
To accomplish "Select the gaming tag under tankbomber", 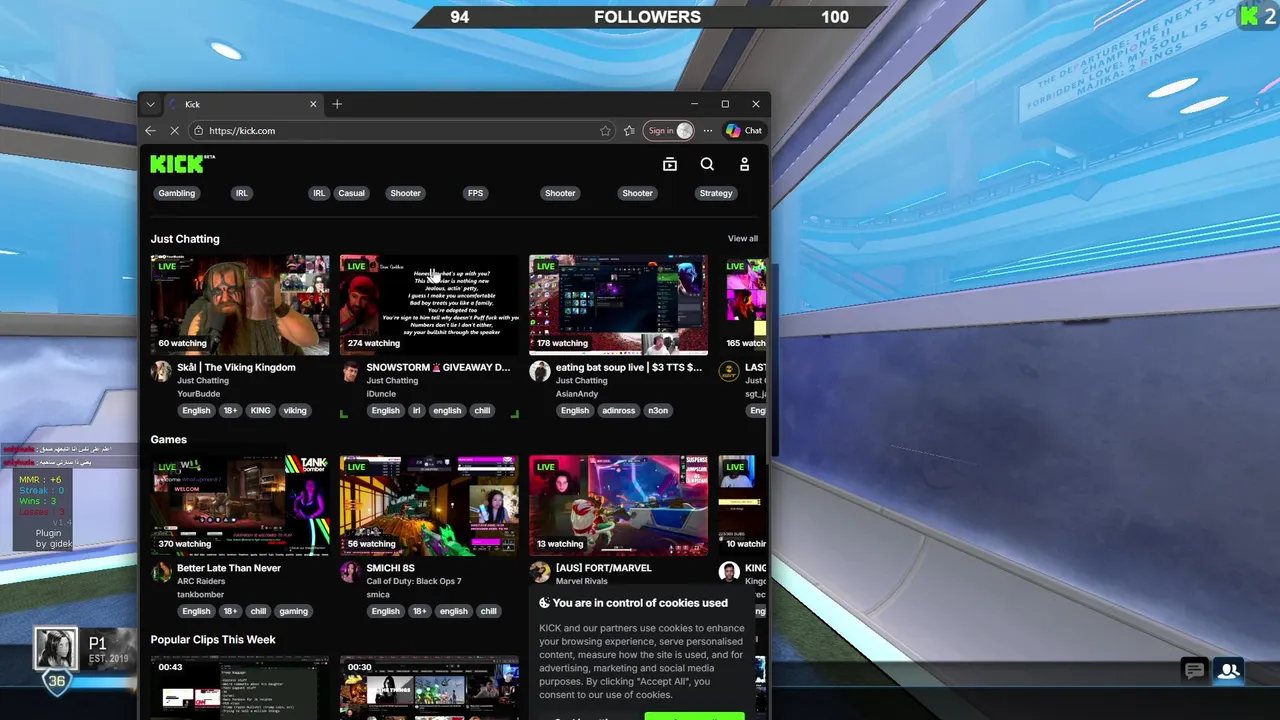I will pyautogui.click(x=293, y=611).
